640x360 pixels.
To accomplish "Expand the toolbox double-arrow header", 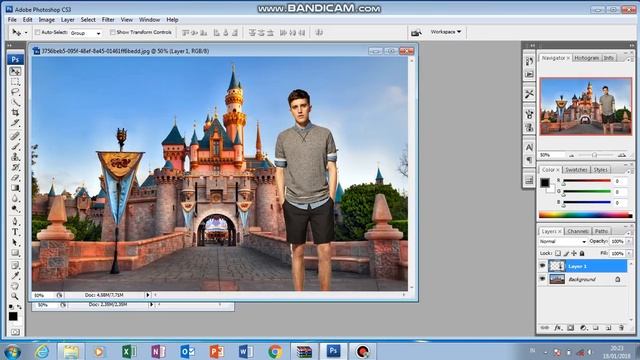I will [9, 45].
